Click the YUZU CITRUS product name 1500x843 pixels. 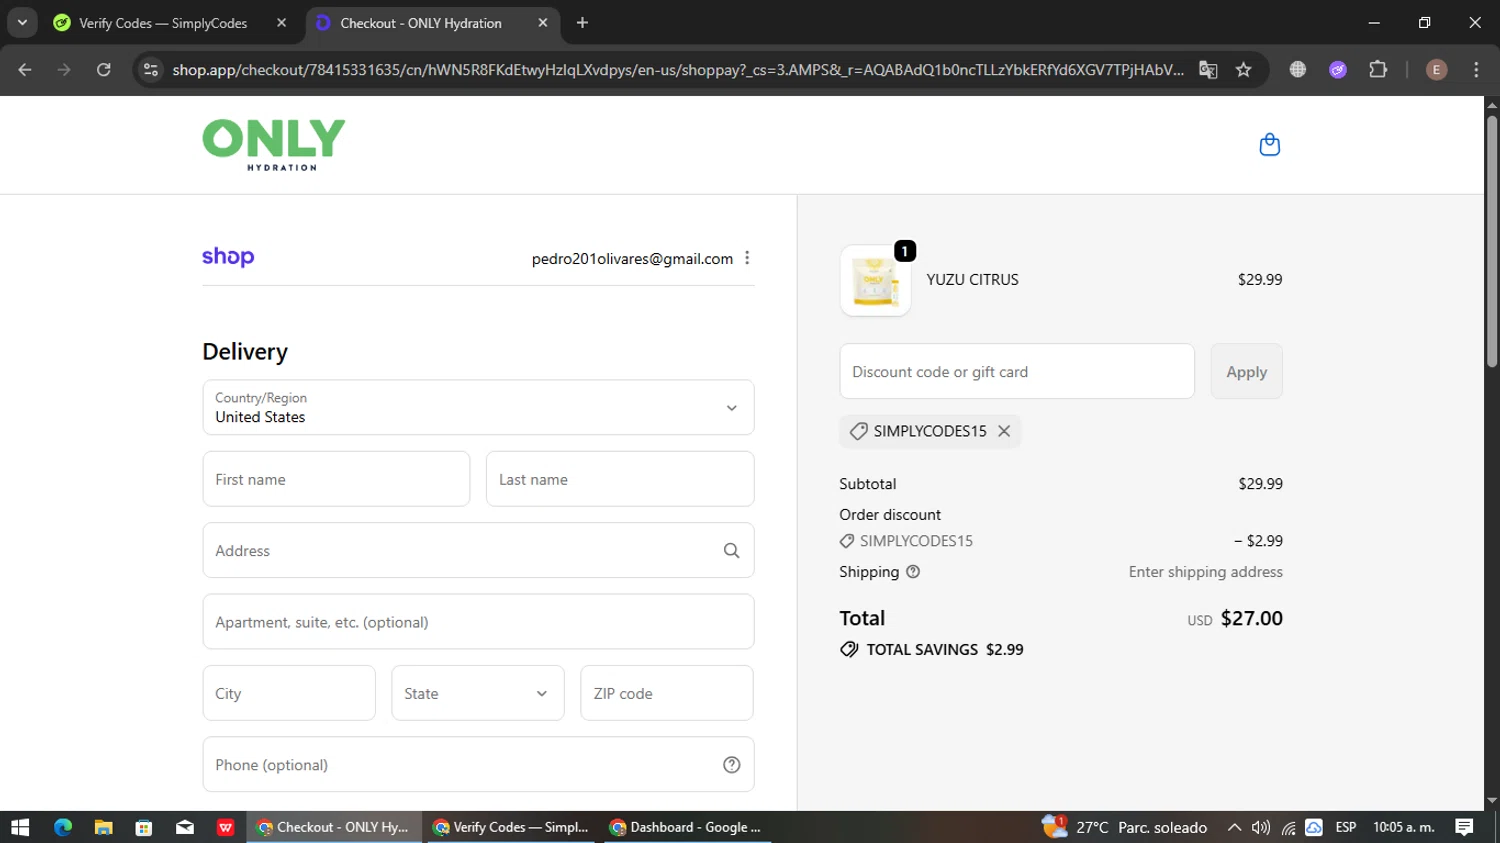click(972, 280)
